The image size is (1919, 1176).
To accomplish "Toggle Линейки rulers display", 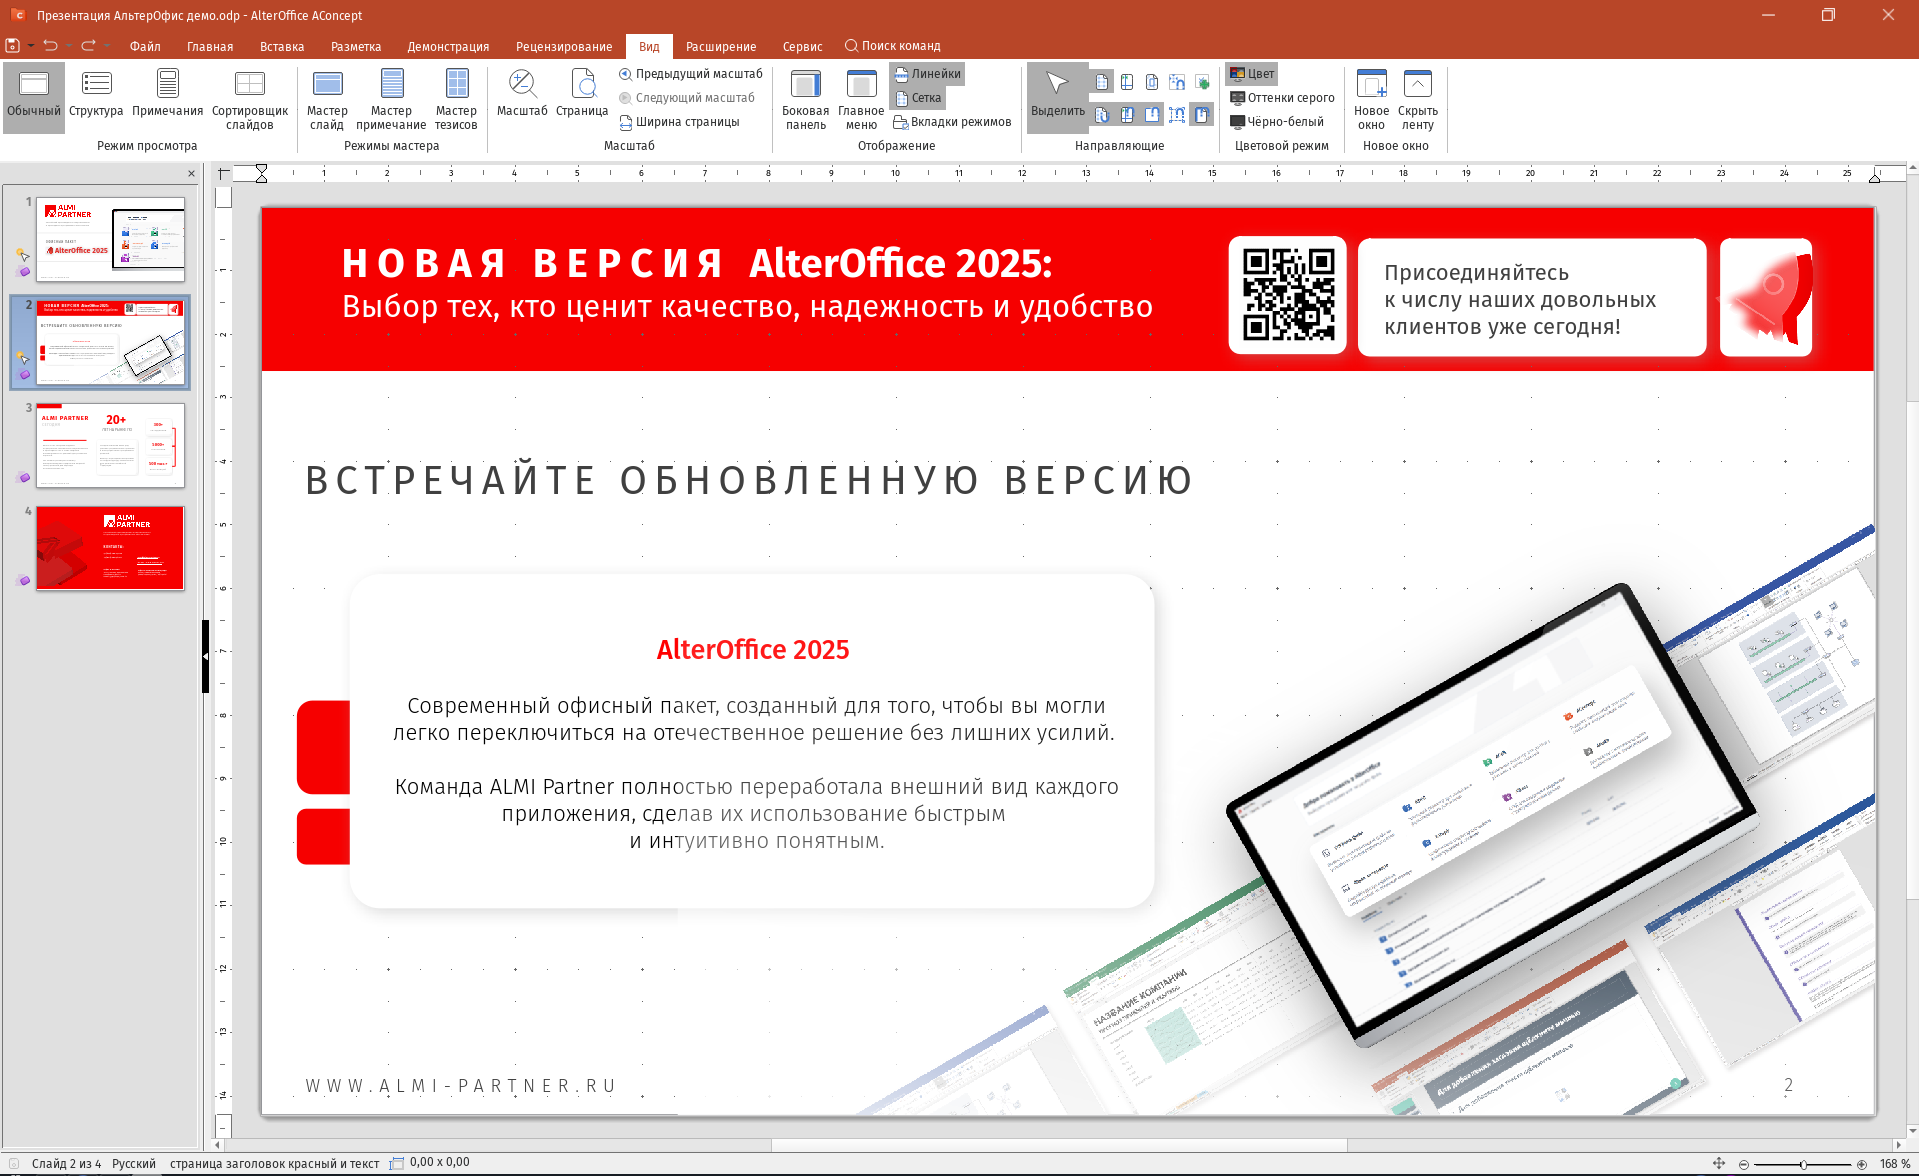I will (927, 74).
